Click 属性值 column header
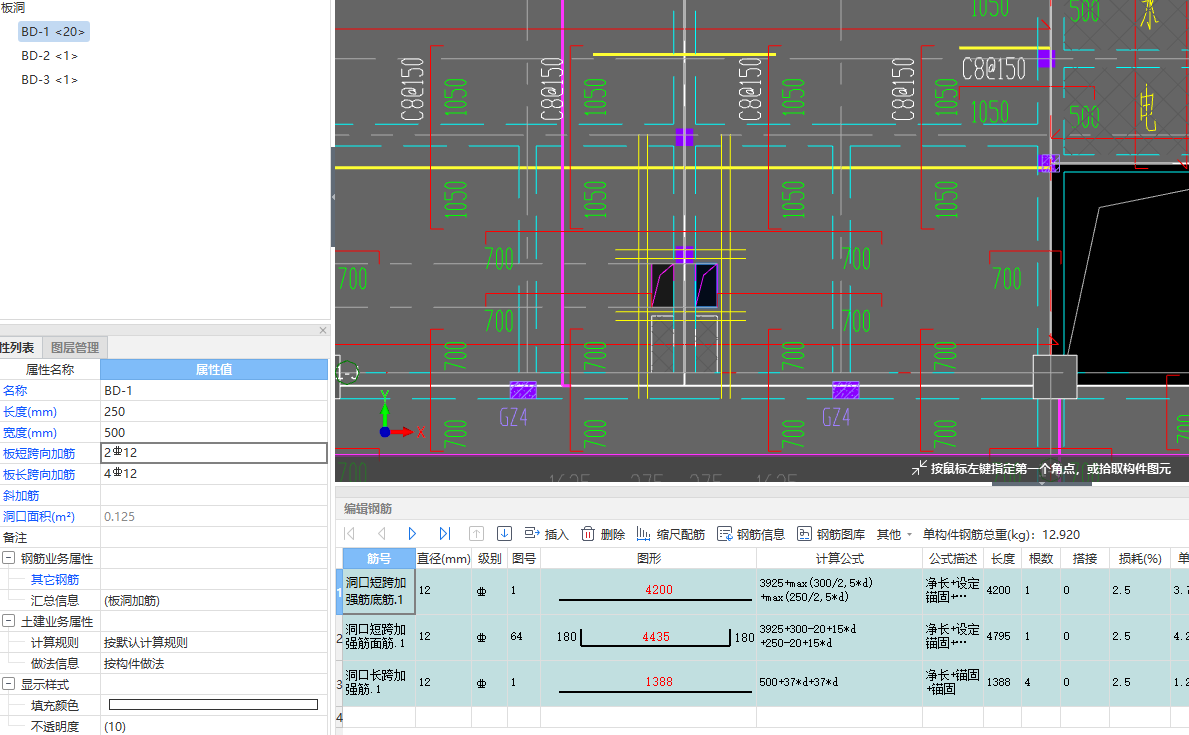Image resolution: width=1189 pixels, height=735 pixels. 214,369
